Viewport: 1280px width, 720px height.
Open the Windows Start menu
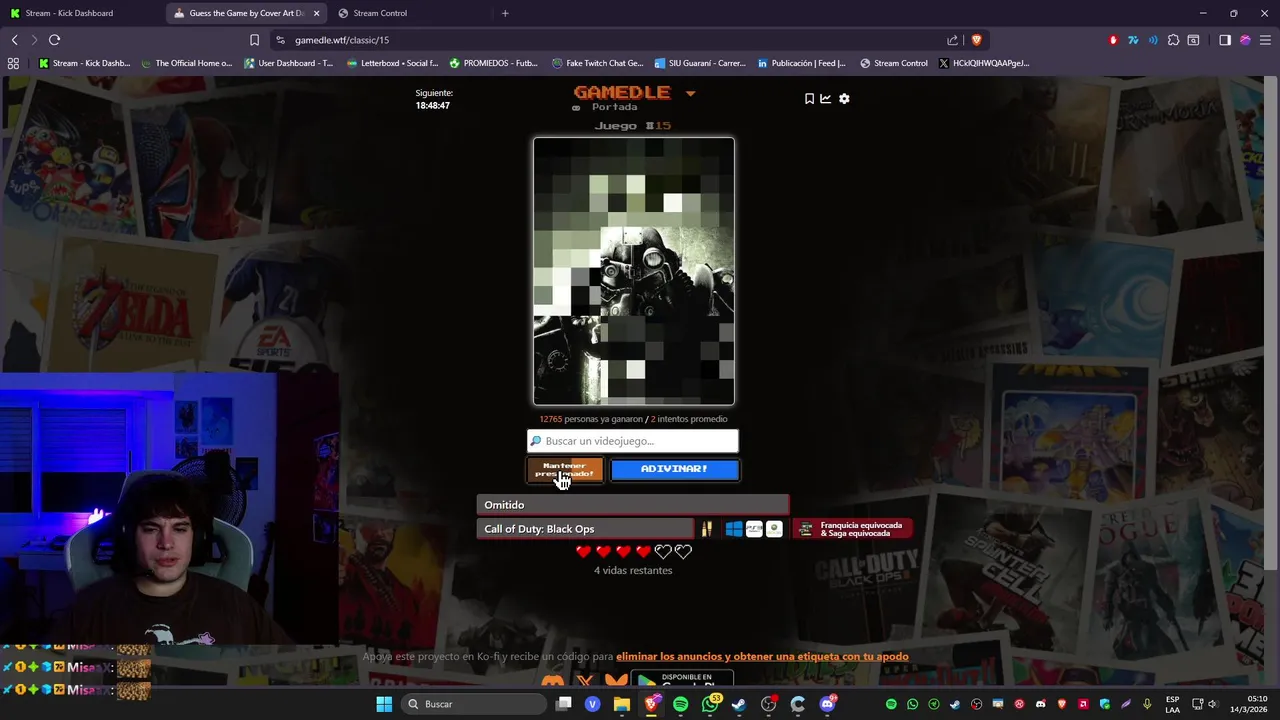click(x=384, y=704)
